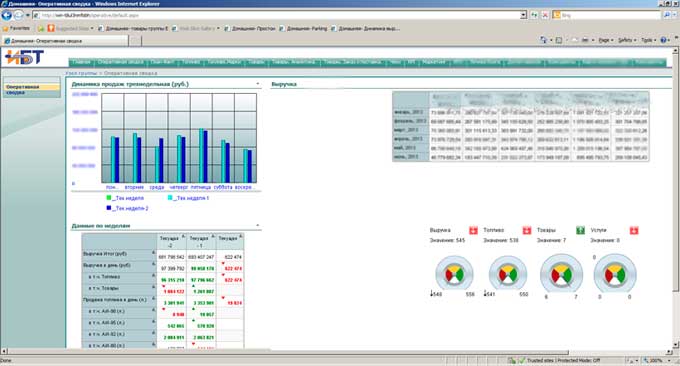This screenshot has width=680, height=366.
Task: Click the orange Suggested Sites icon
Action: click(51, 28)
